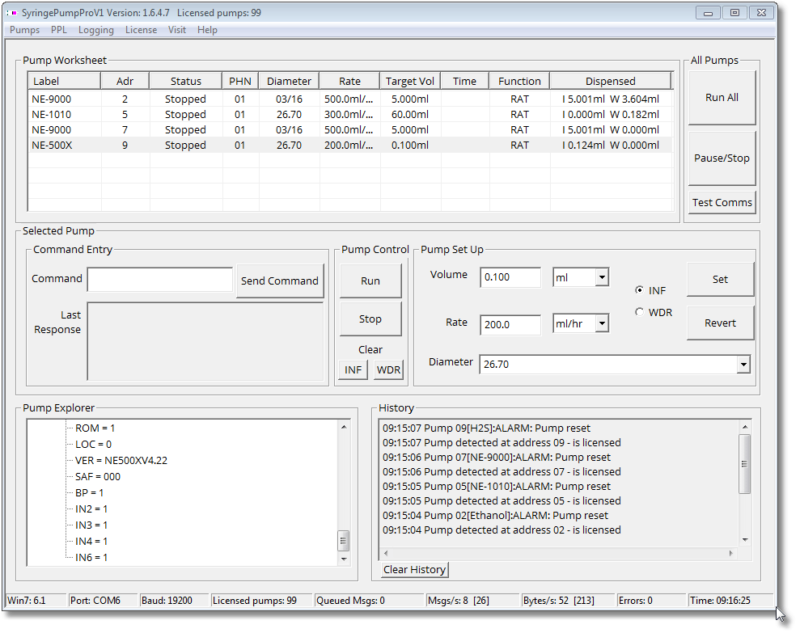
Task: Click Revert in Pump Set Up
Action: 719,323
